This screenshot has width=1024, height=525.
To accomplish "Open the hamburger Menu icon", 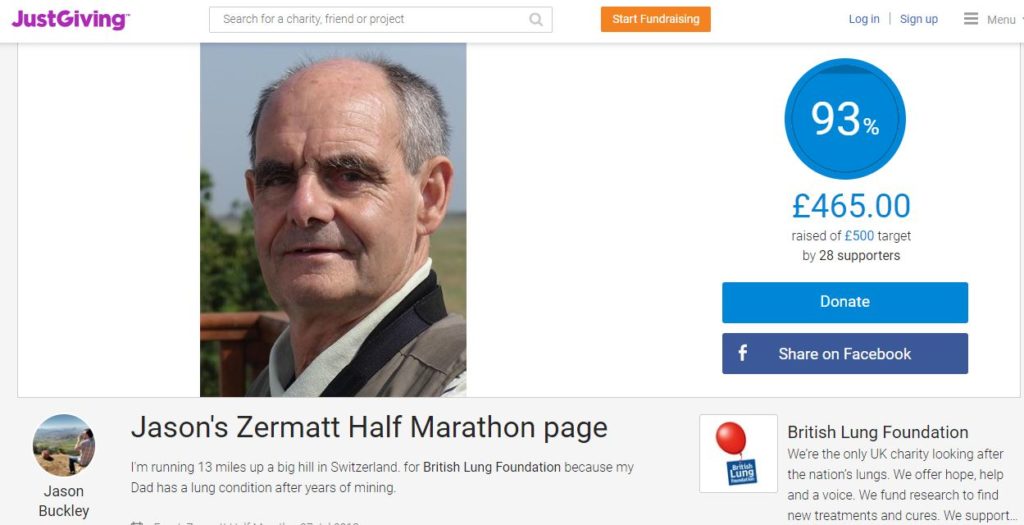I will click(971, 19).
